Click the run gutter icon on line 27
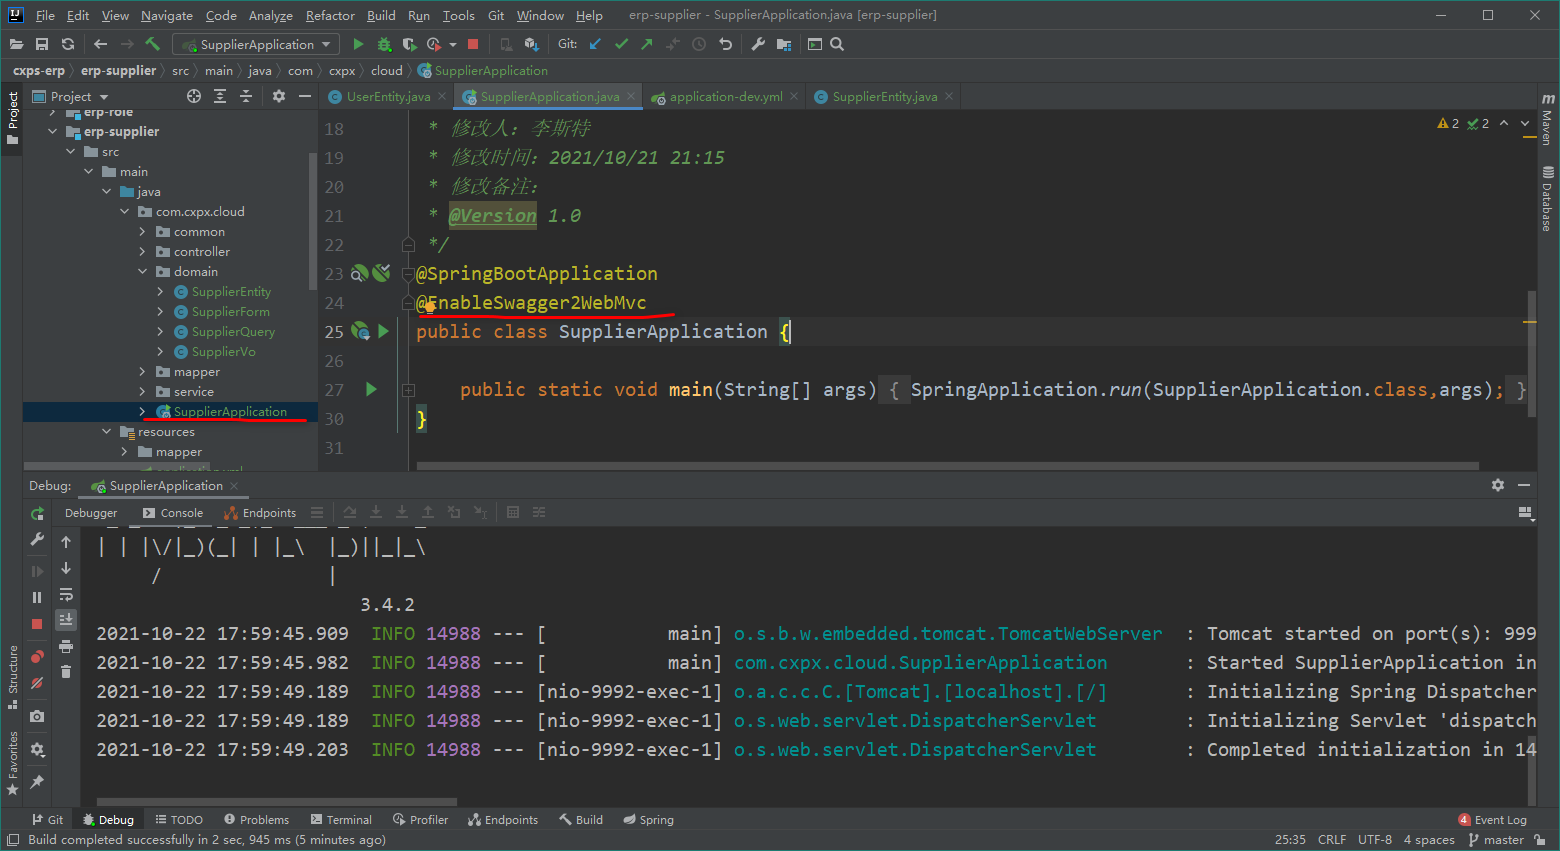1560x851 pixels. point(371,389)
